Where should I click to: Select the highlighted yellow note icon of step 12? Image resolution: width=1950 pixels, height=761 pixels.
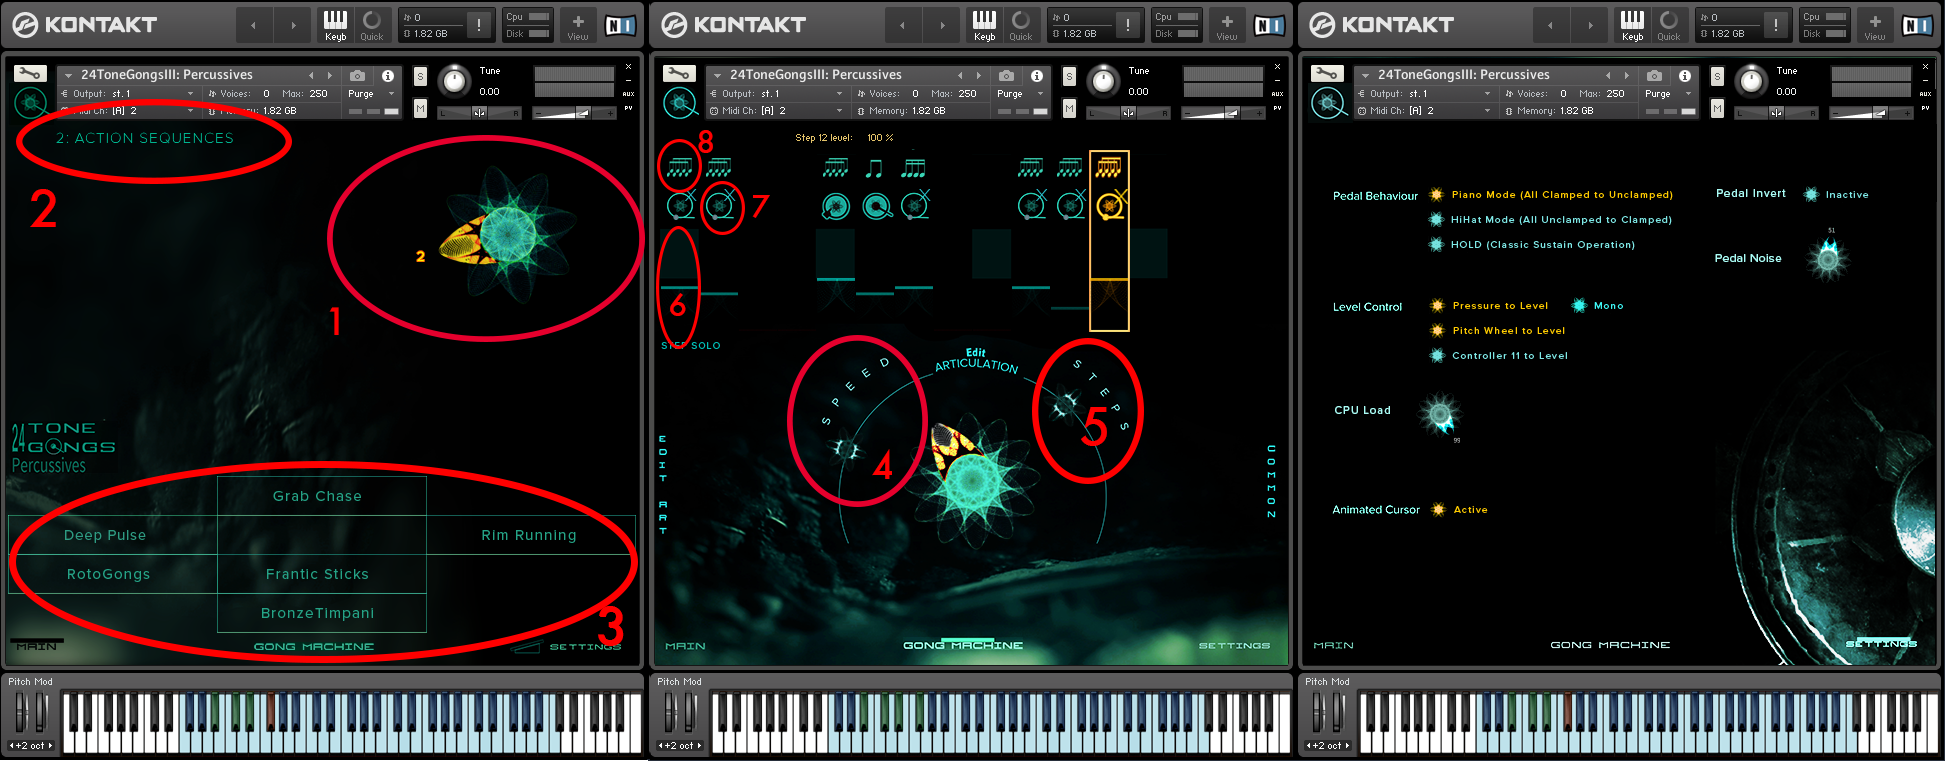coord(1108,168)
